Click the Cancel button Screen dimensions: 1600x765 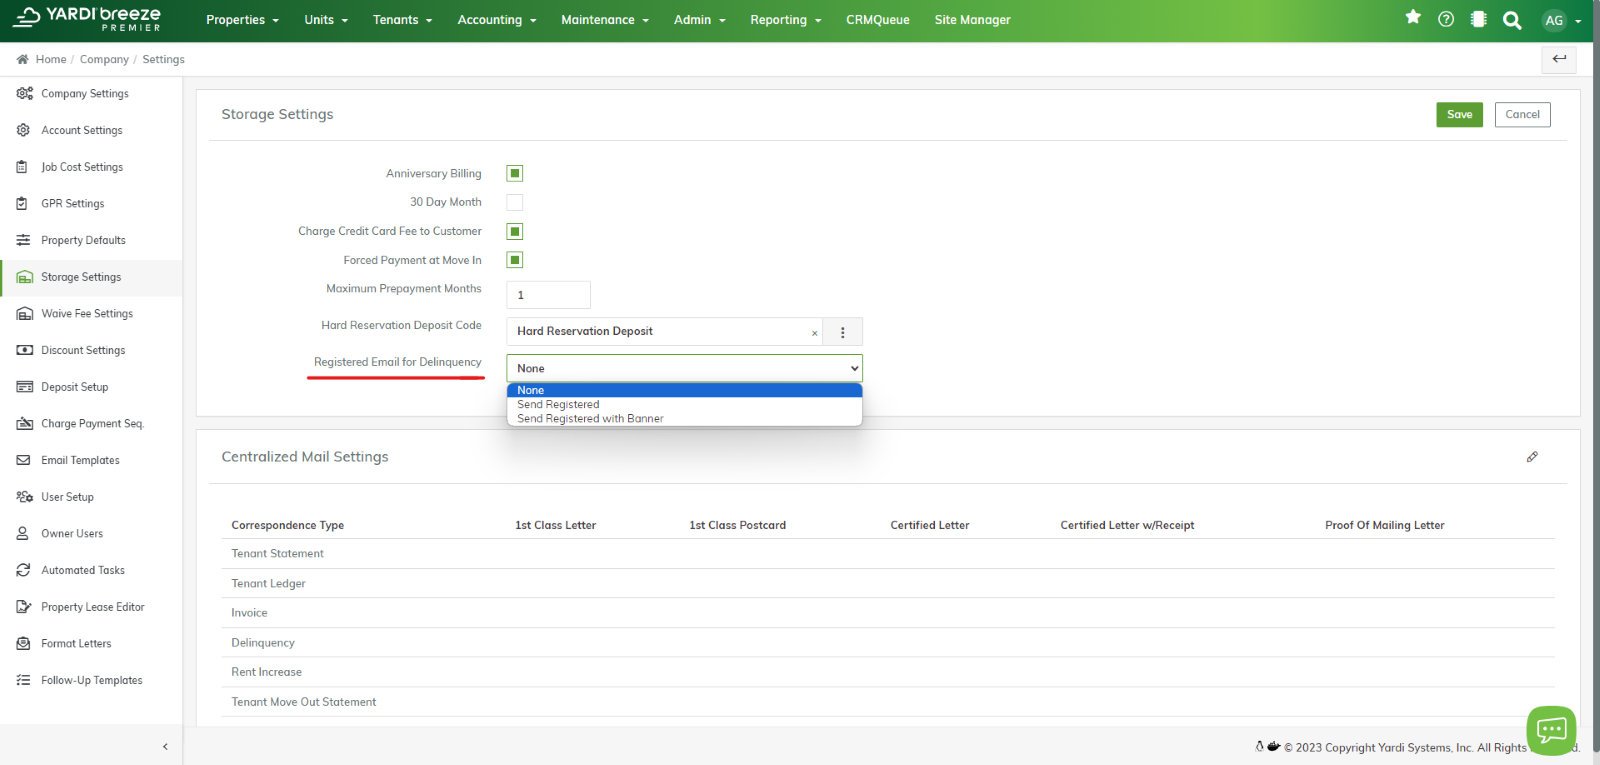(1522, 115)
